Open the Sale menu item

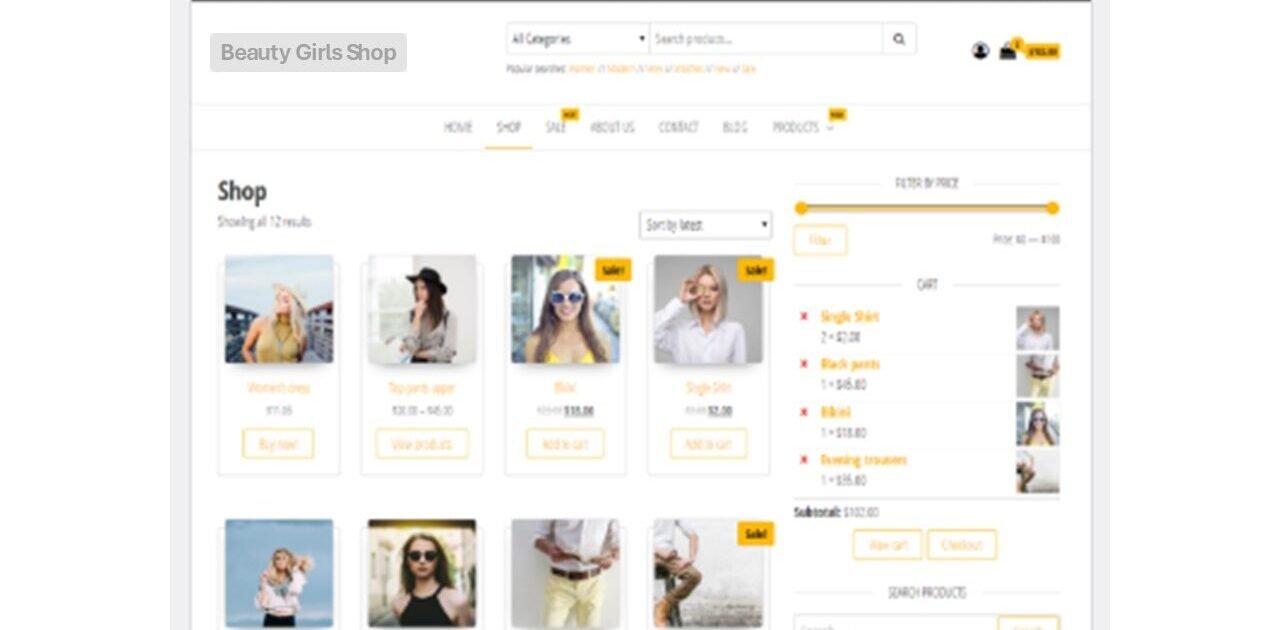(556, 127)
